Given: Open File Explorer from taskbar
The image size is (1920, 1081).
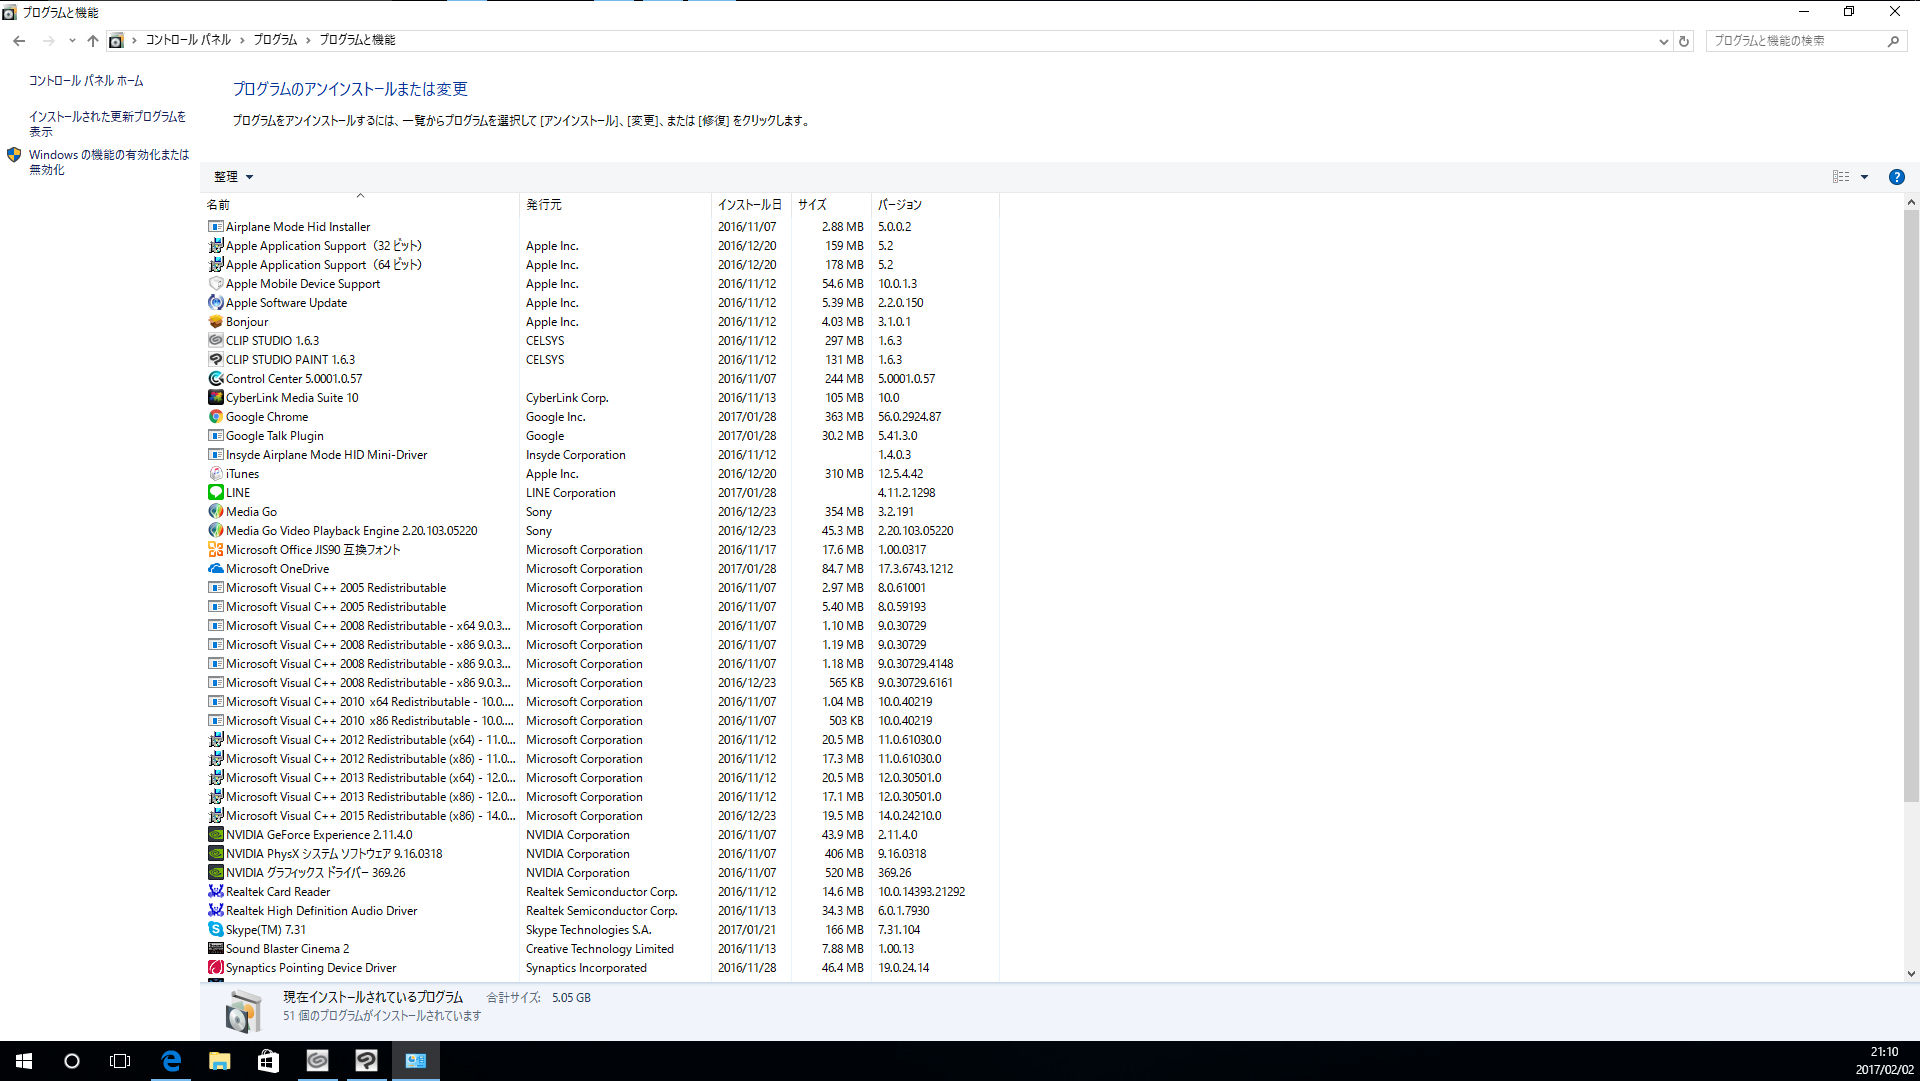Looking at the screenshot, I should [220, 1061].
